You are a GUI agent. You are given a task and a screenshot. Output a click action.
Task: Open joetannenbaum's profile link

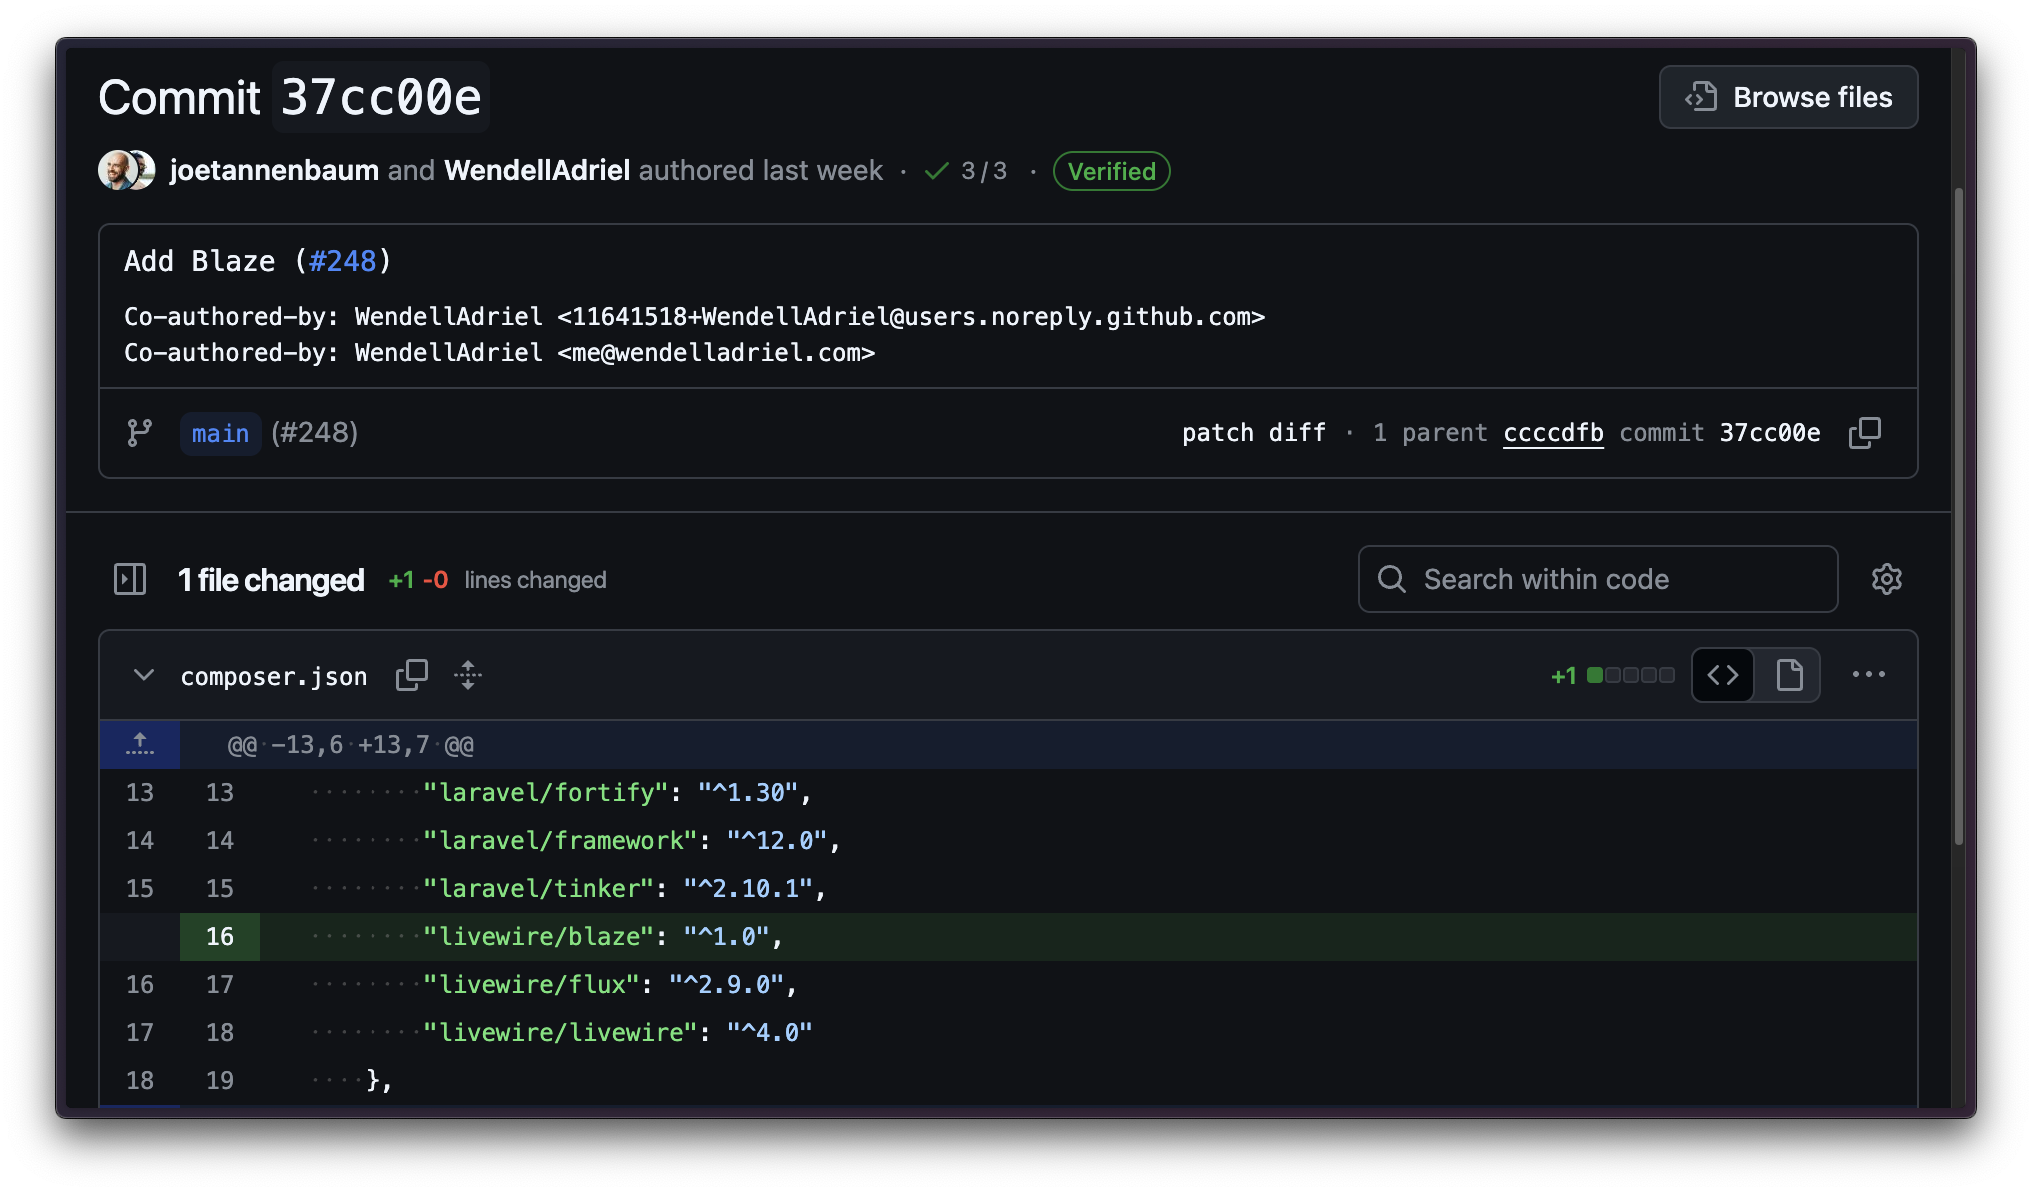tap(274, 170)
